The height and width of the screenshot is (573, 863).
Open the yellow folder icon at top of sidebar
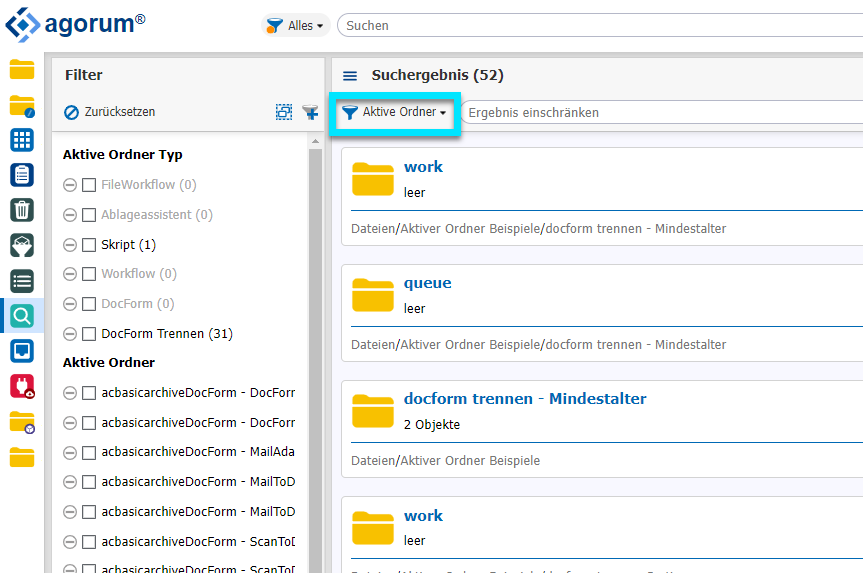click(x=22, y=70)
